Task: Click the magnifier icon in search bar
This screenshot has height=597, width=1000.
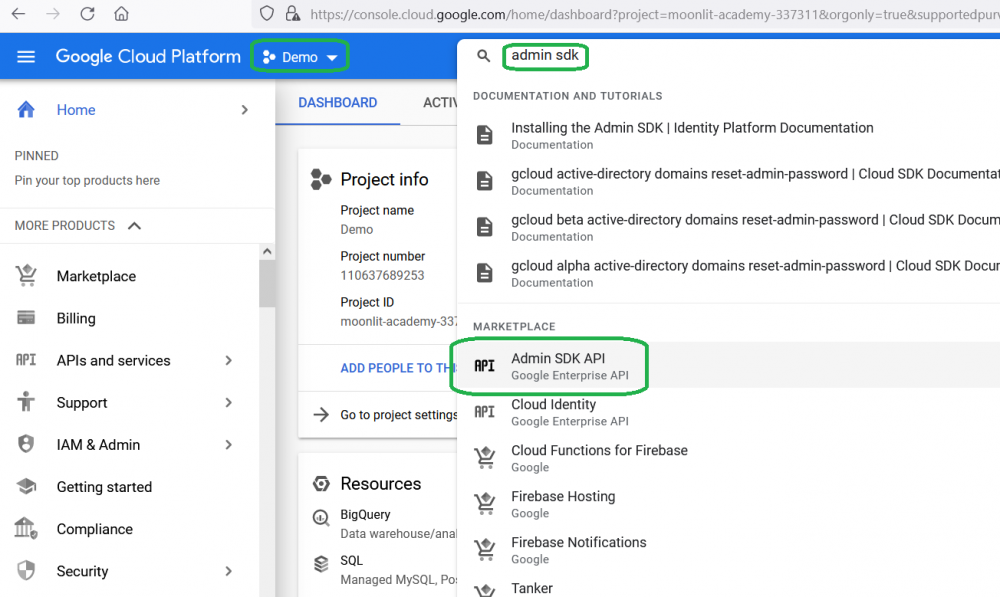Action: (x=484, y=57)
